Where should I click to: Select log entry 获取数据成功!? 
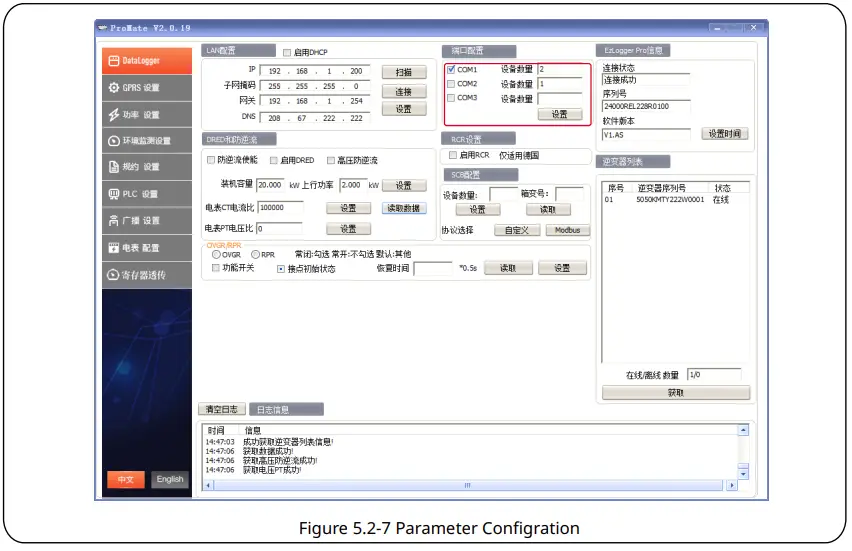click(268, 451)
